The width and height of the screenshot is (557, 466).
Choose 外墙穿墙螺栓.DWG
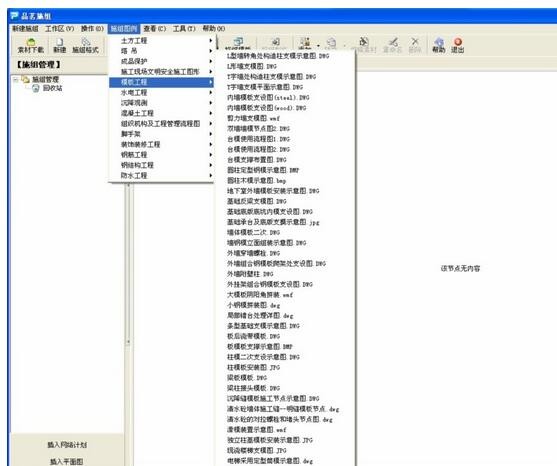point(253,253)
